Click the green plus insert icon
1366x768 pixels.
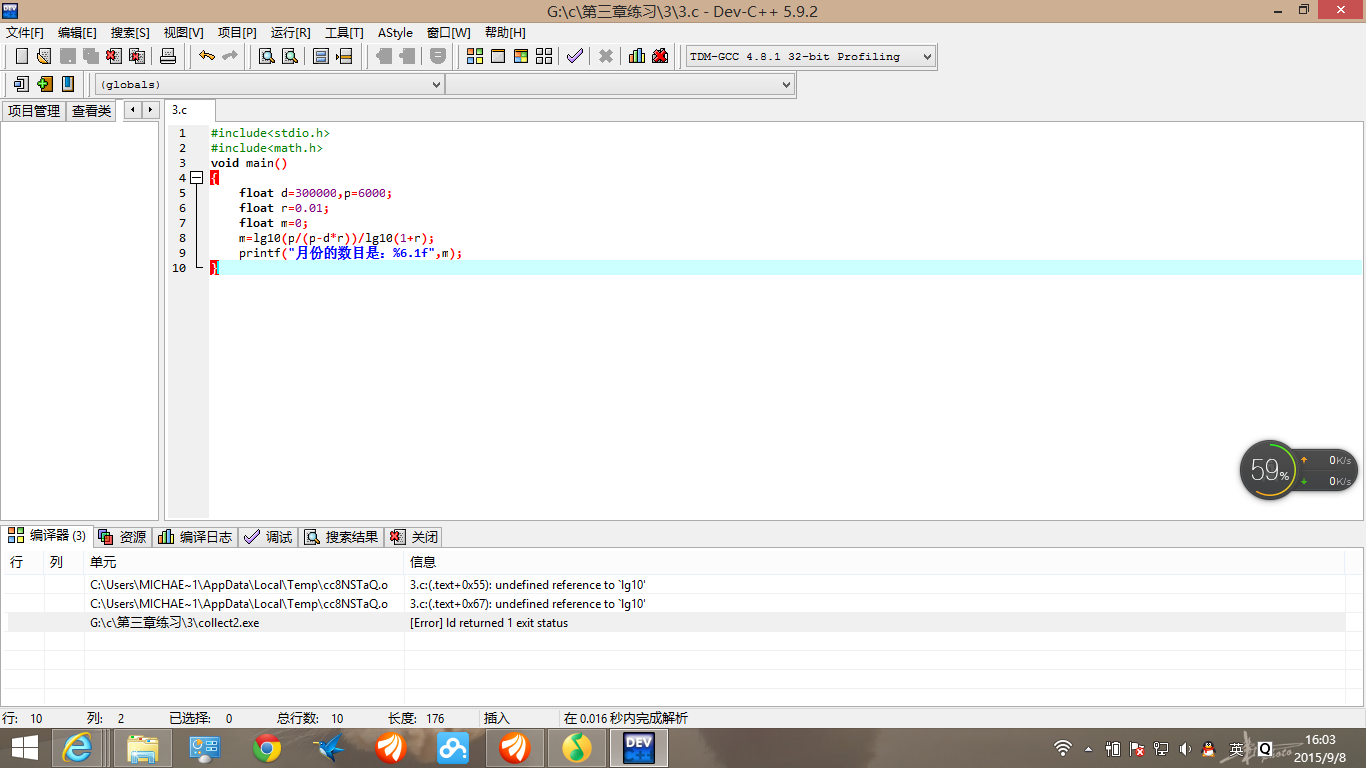tap(44, 84)
